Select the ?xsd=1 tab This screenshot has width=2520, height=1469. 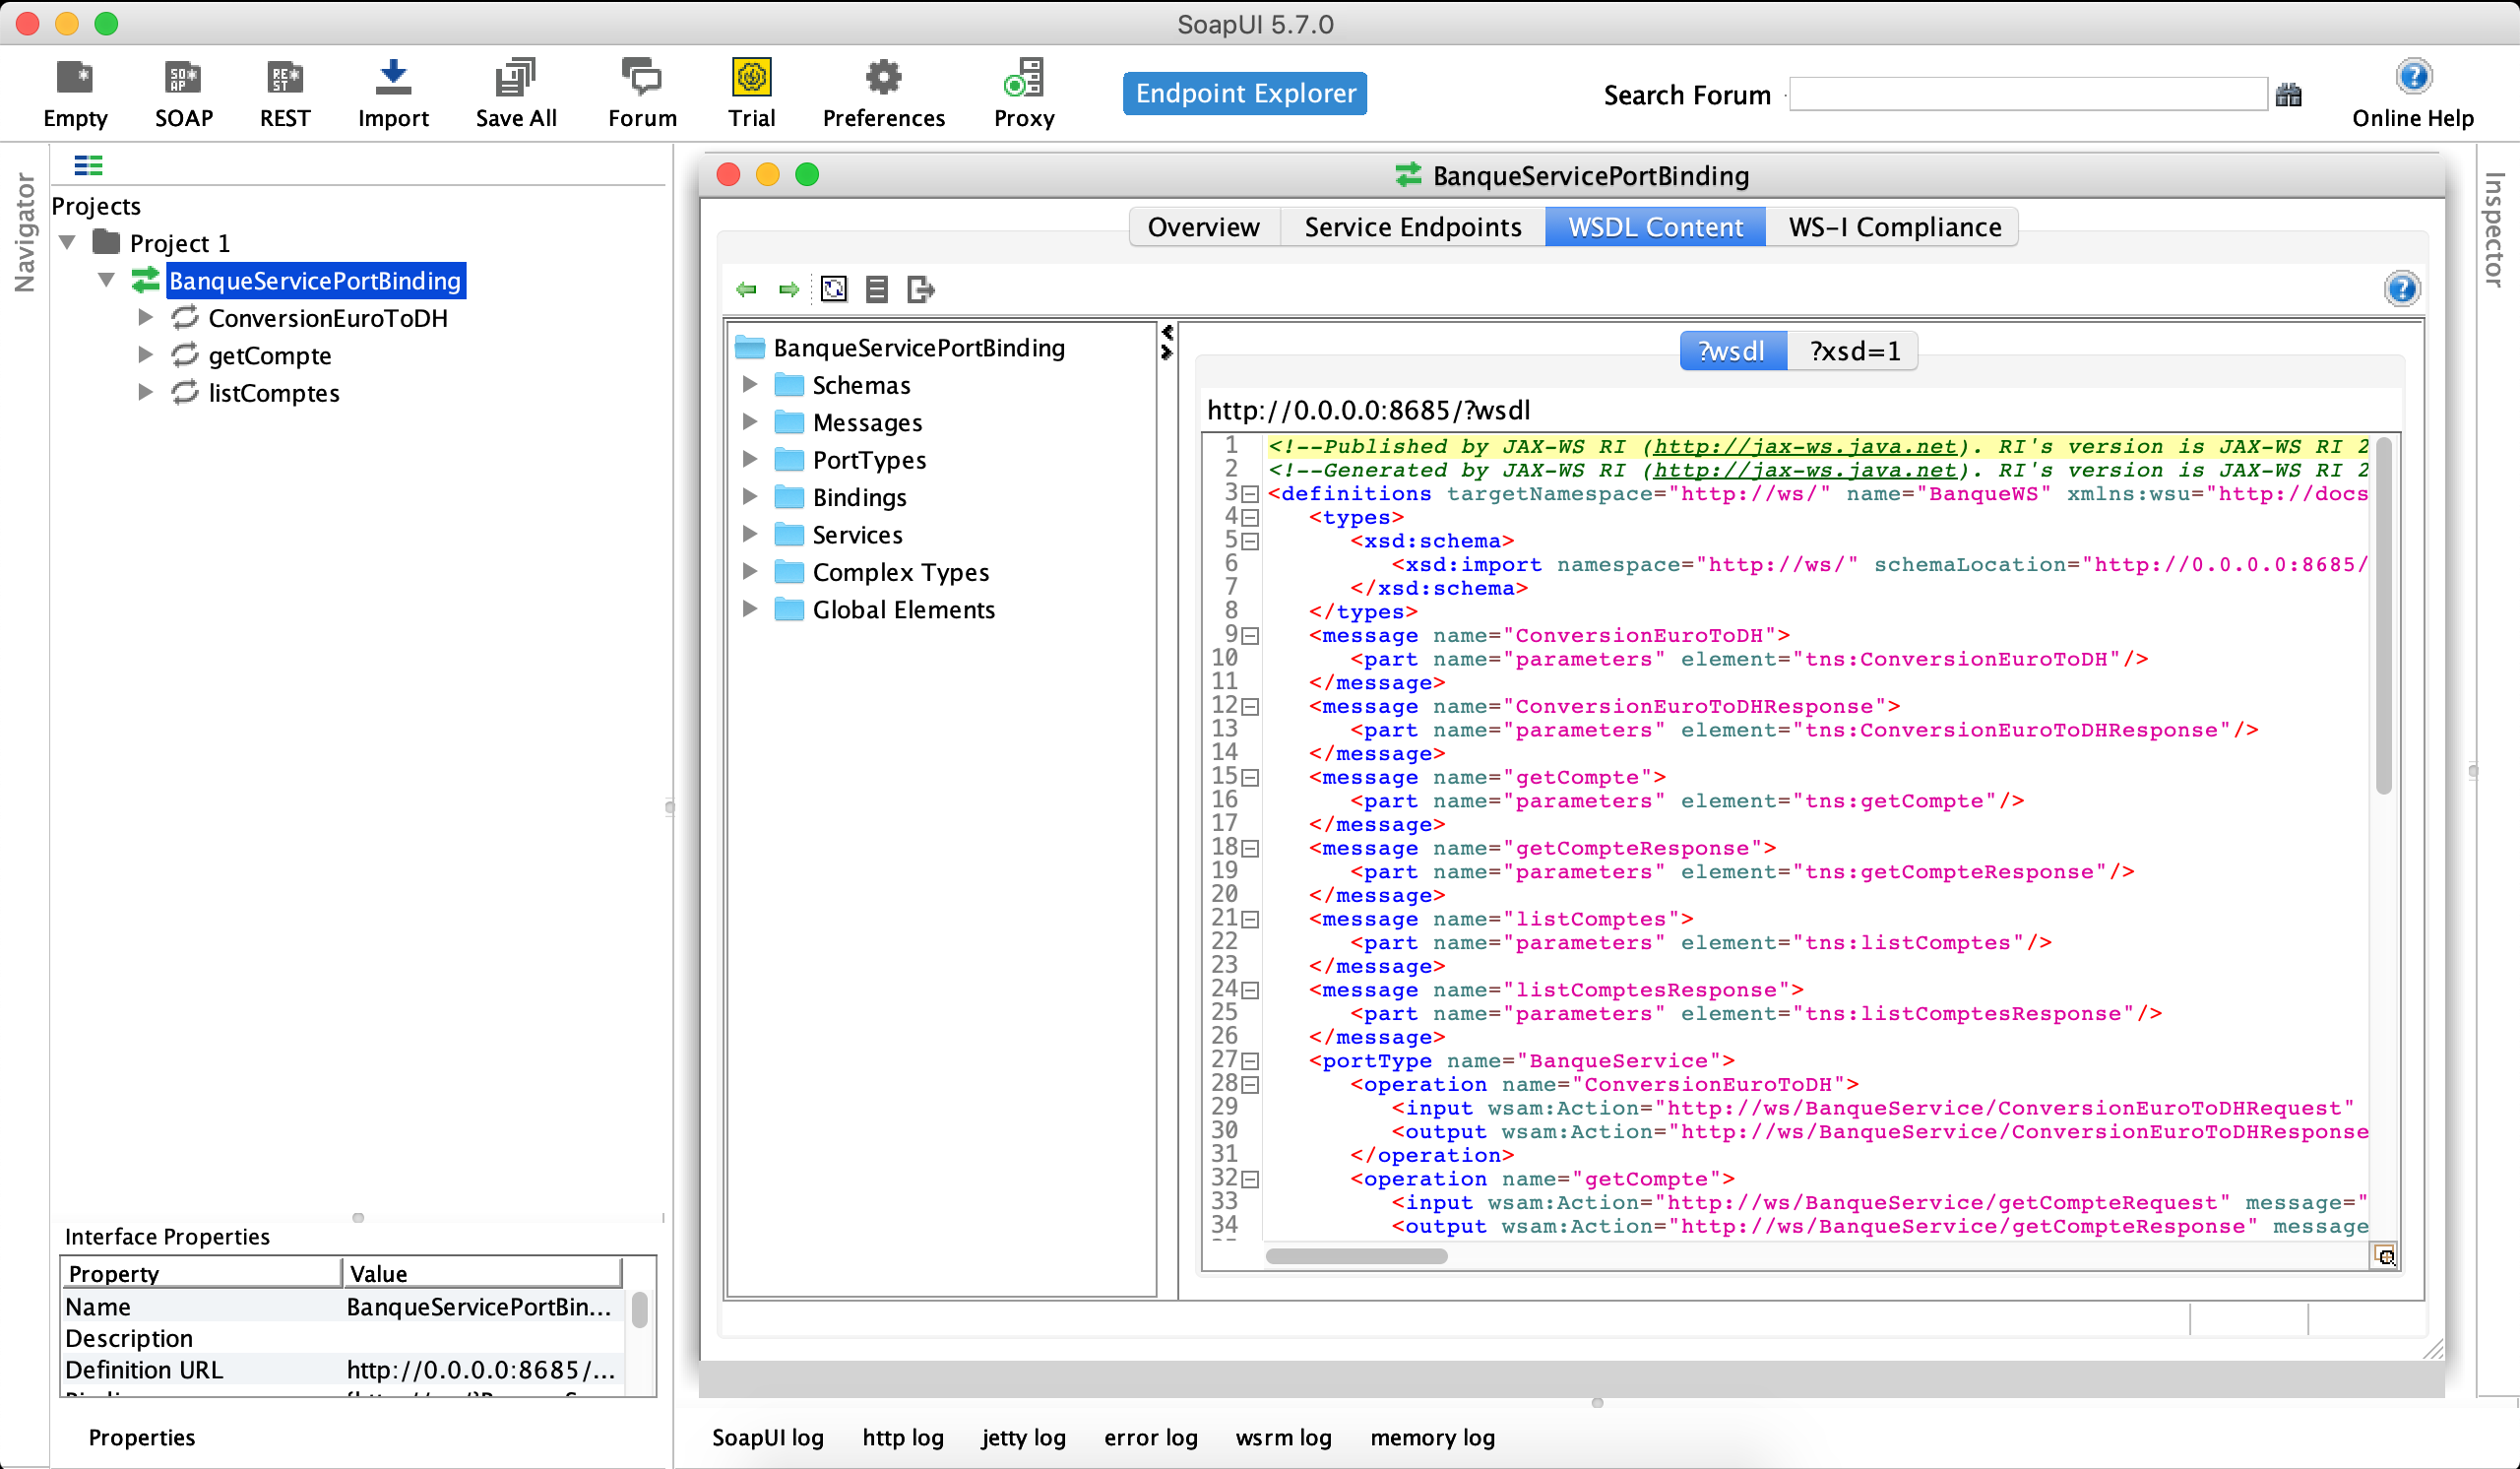1853,351
